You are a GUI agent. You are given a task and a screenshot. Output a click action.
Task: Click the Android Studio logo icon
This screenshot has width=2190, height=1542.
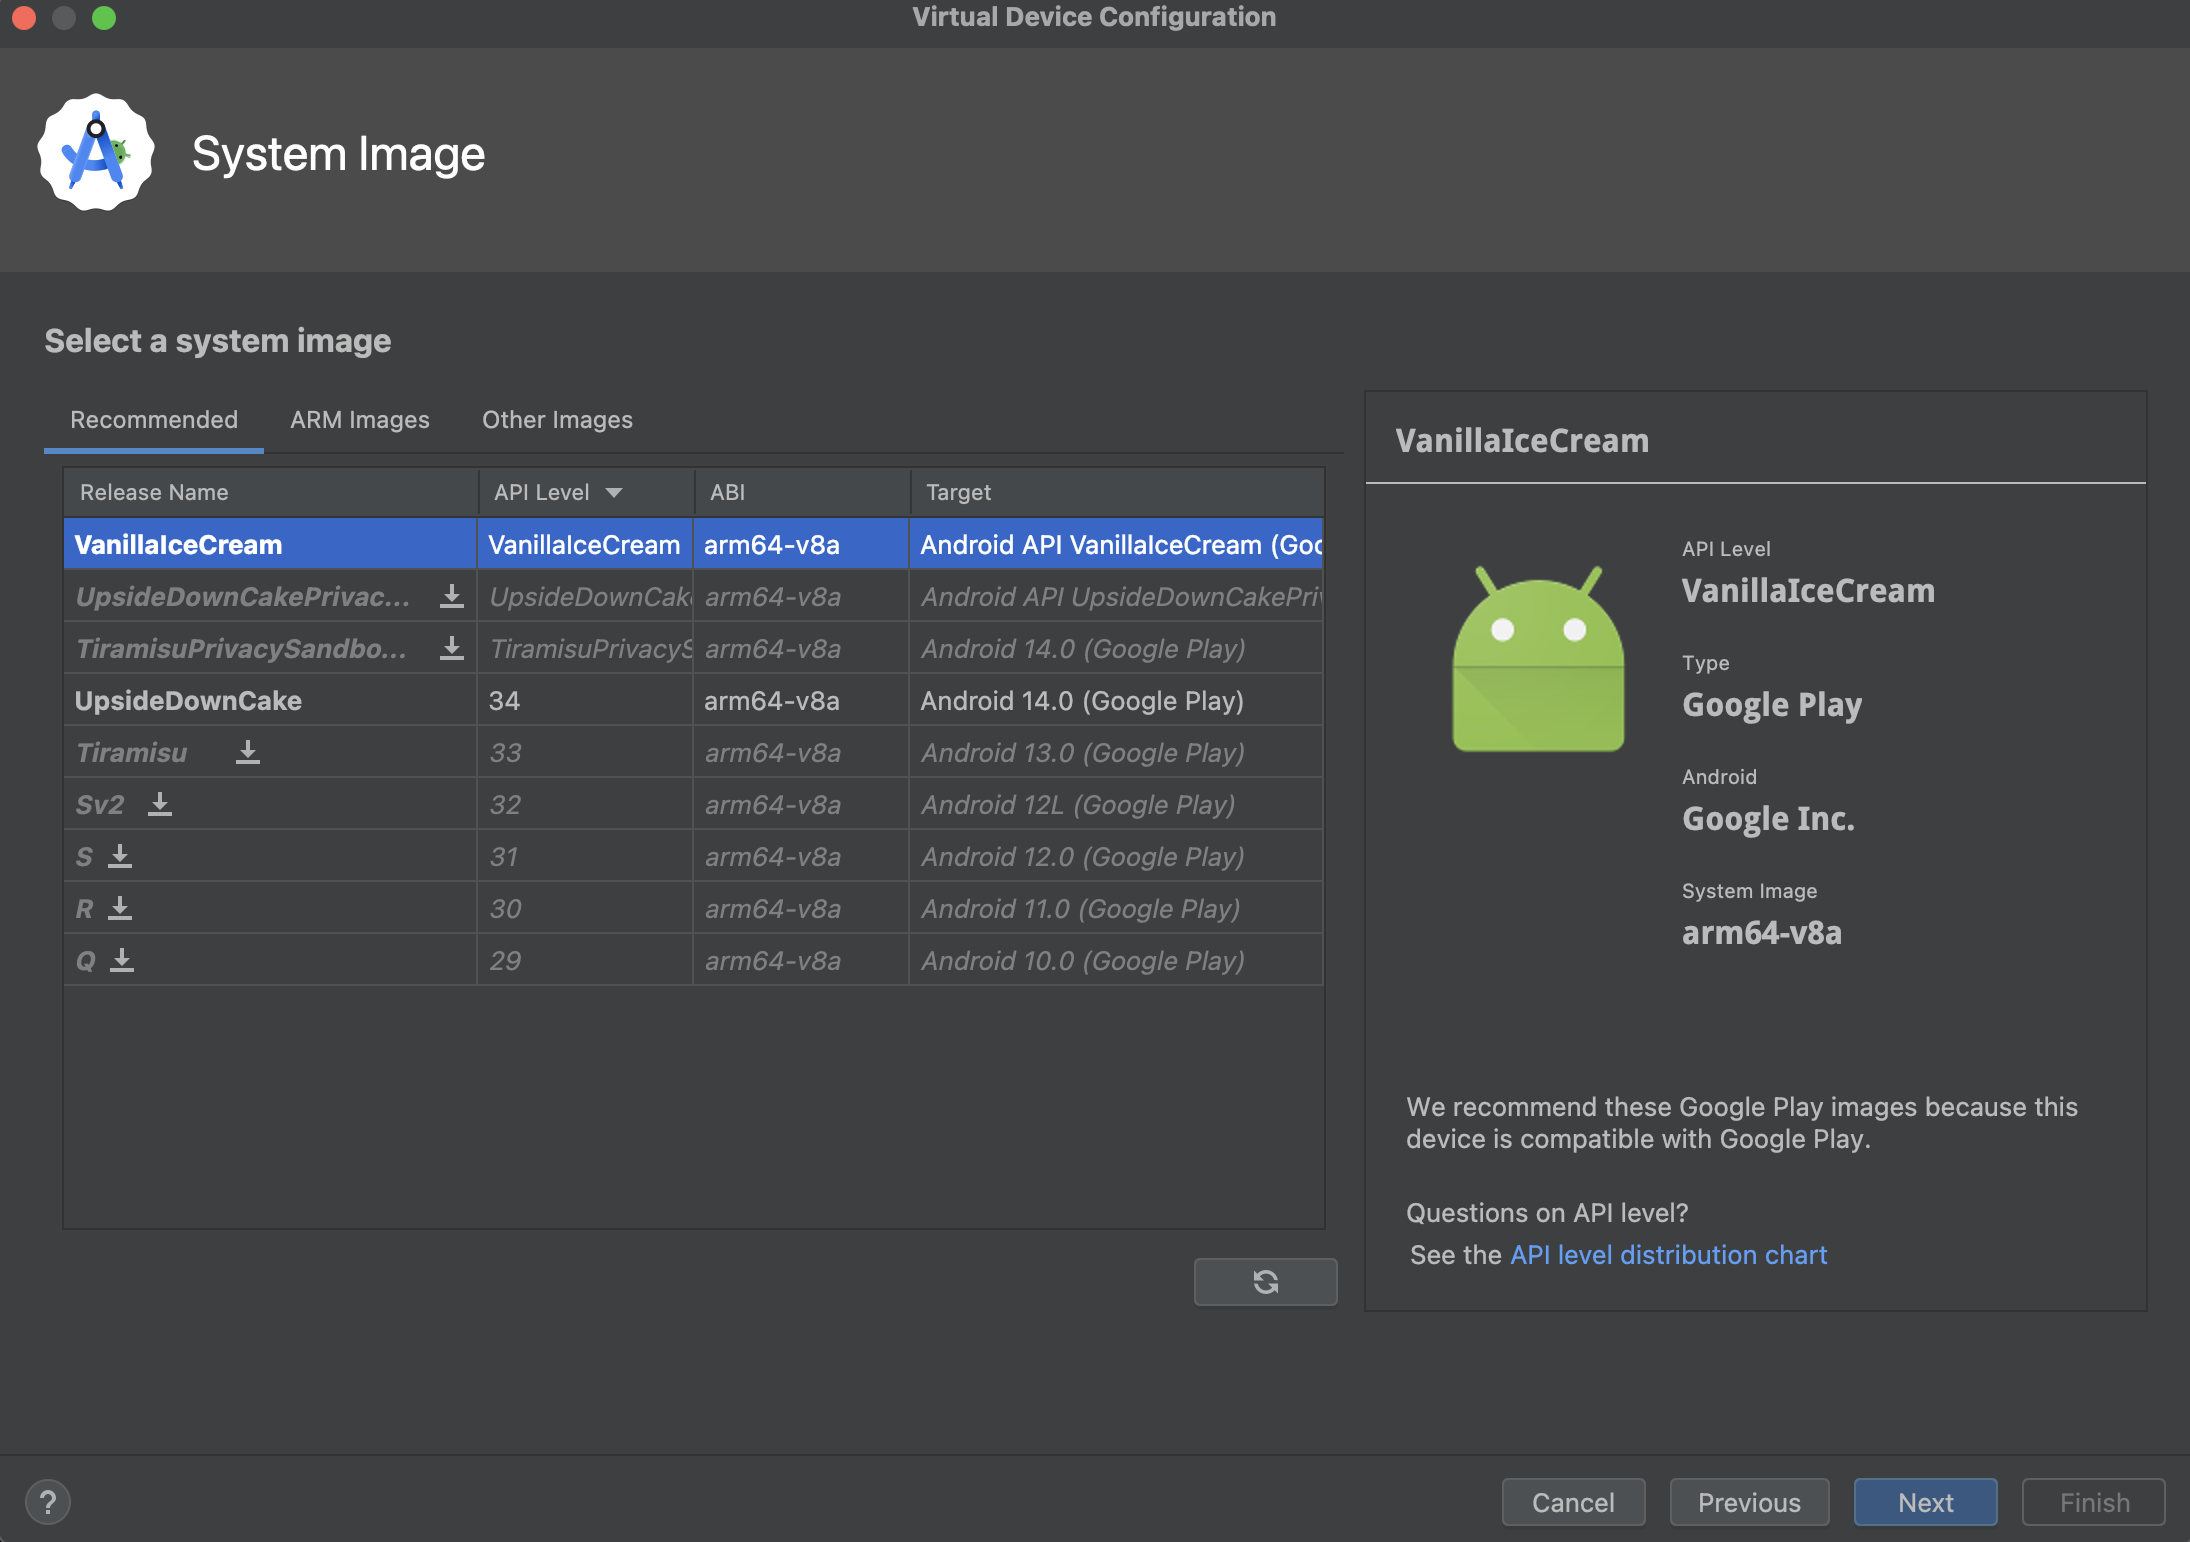point(93,154)
